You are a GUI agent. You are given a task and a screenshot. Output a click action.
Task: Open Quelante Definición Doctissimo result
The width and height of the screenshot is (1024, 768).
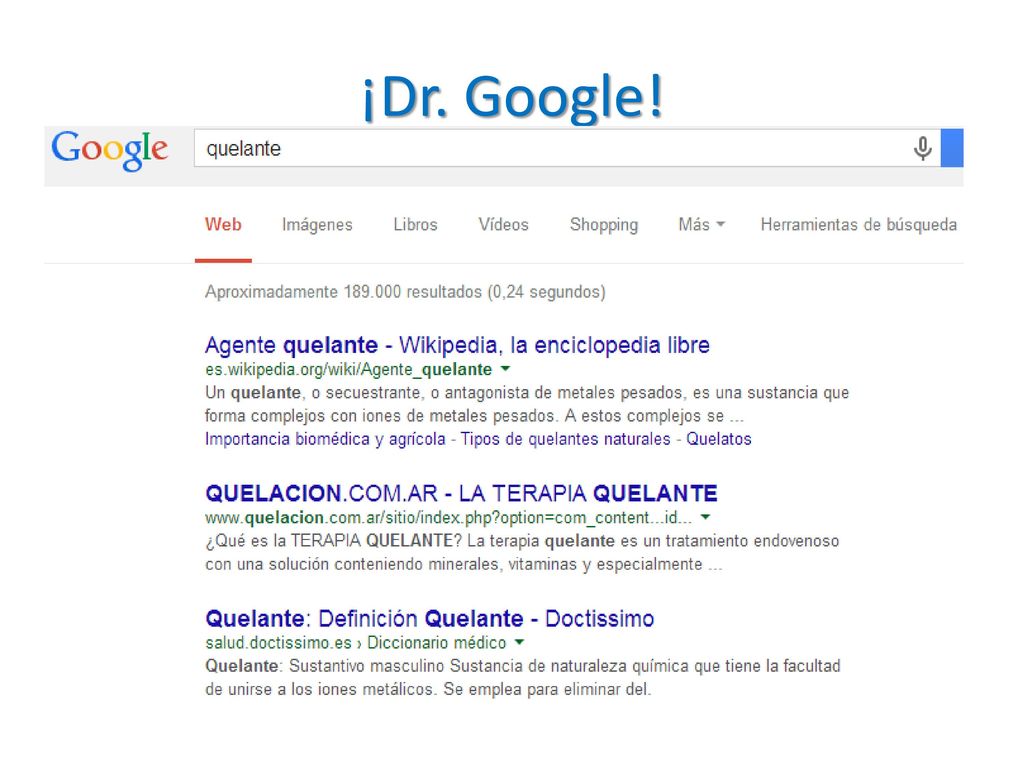[x=430, y=618]
